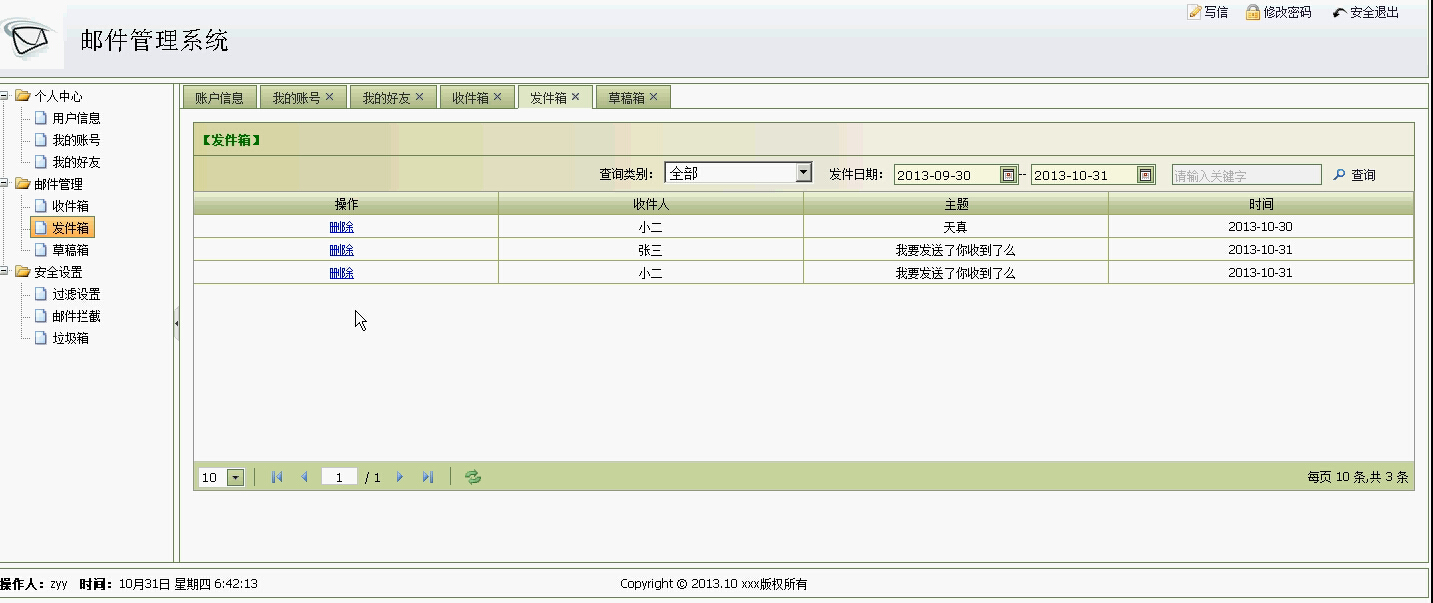Click the 收件人 column header
The width and height of the screenshot is (1433, 603).
(651, 203)
